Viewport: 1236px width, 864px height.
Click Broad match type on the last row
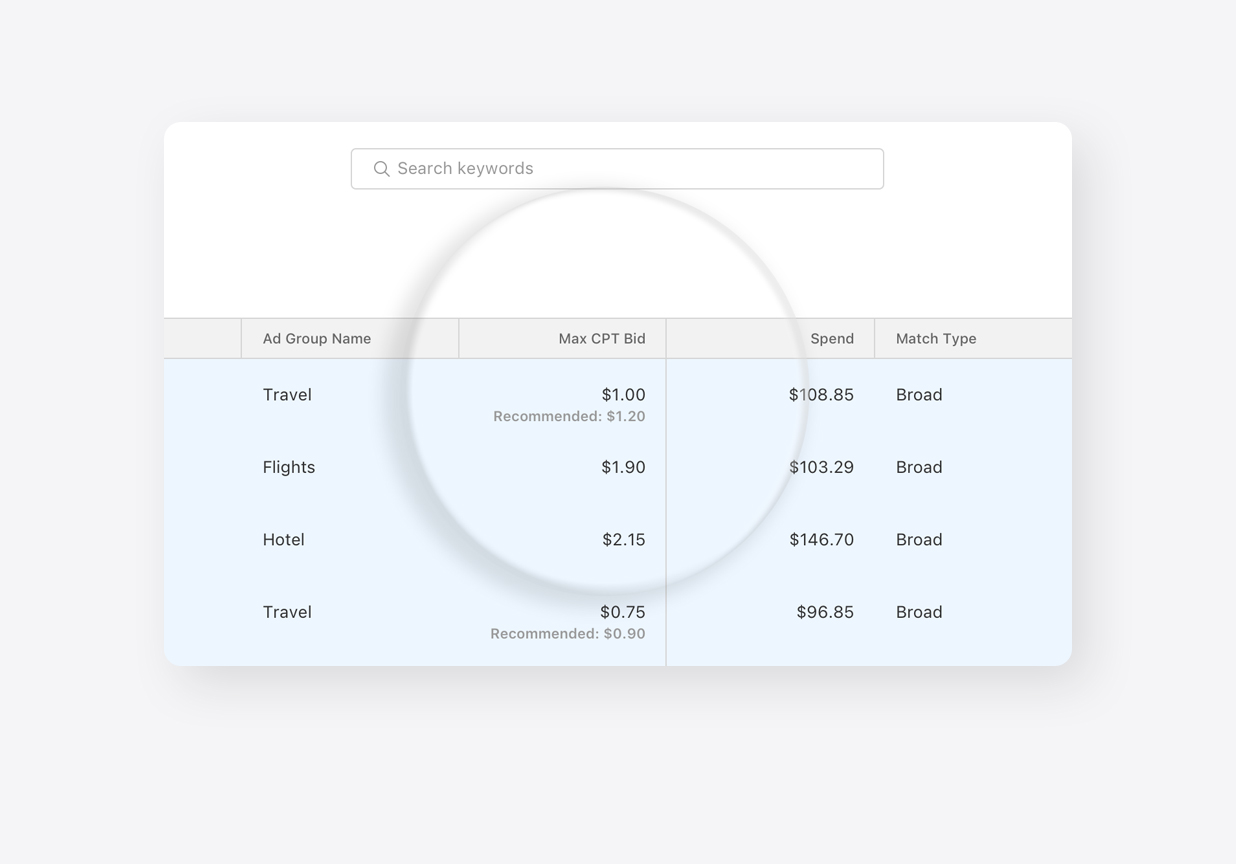(918, 612)
